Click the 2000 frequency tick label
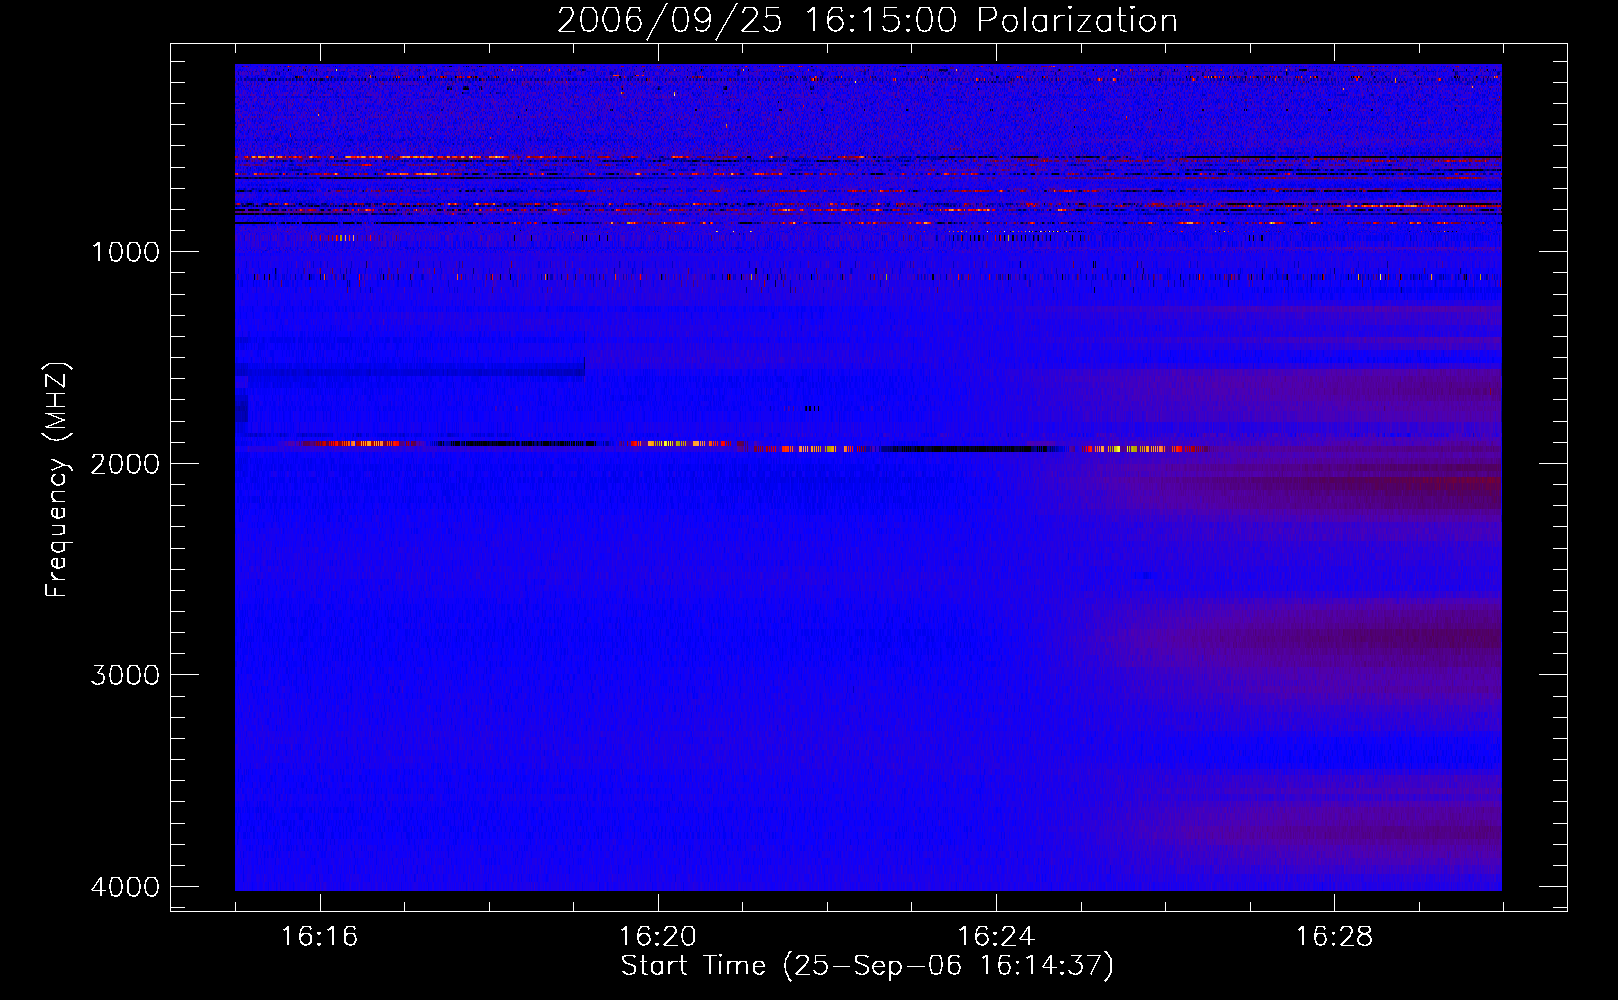 pos(125,463)
